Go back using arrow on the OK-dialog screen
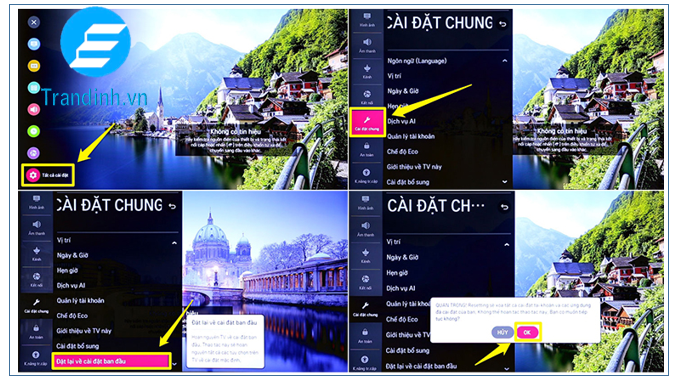The image size is (684, 391). tap(505, 207)
